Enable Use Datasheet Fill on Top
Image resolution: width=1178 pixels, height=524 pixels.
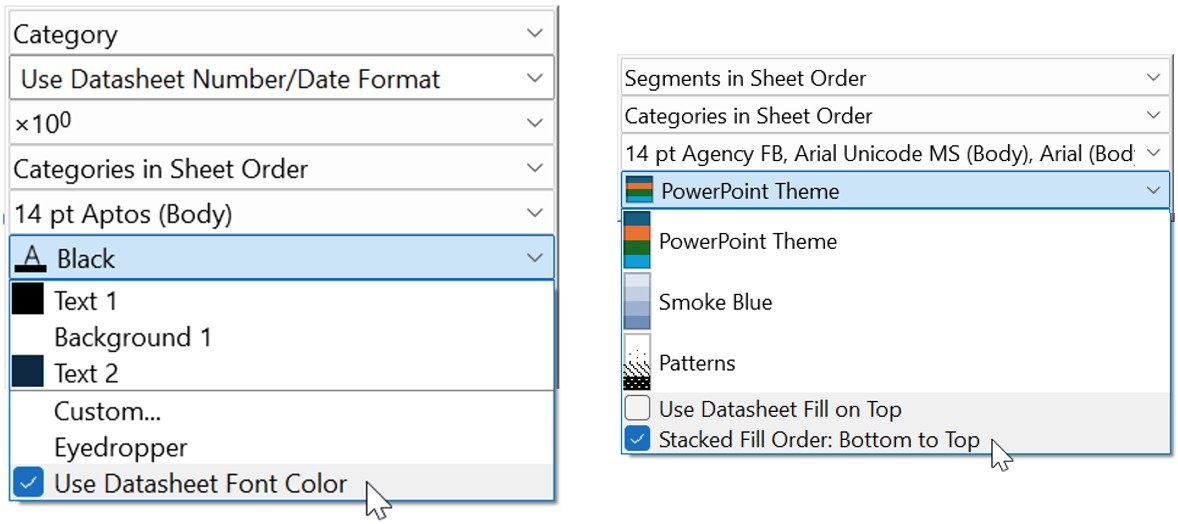tap(638, 410)
